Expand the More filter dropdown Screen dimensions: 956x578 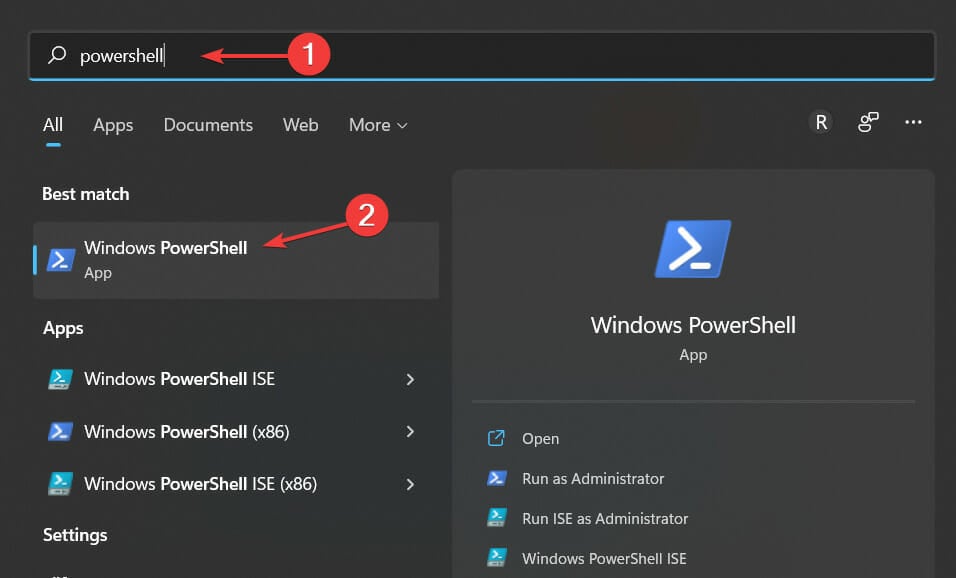point(378,125)
